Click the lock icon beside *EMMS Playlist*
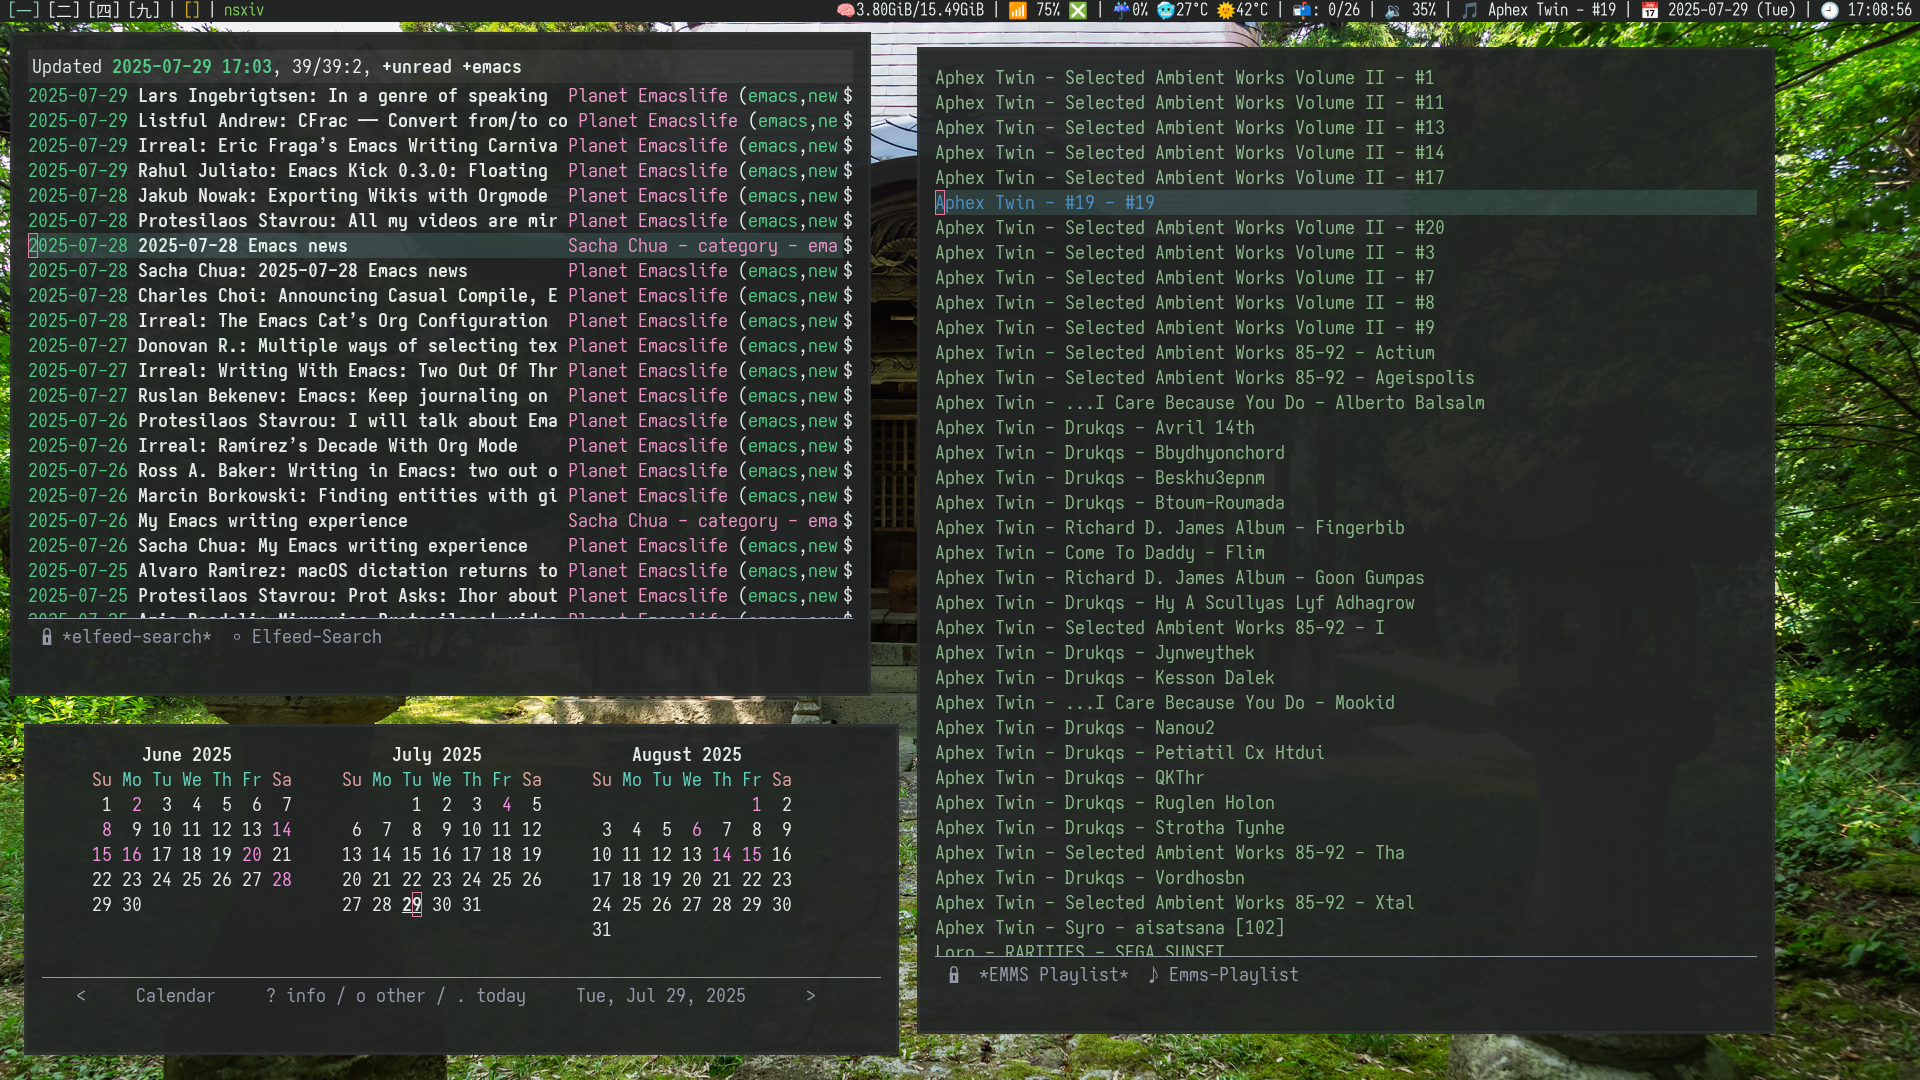This screenshot has width=1920, height=1080. click(x=954, y=975)
